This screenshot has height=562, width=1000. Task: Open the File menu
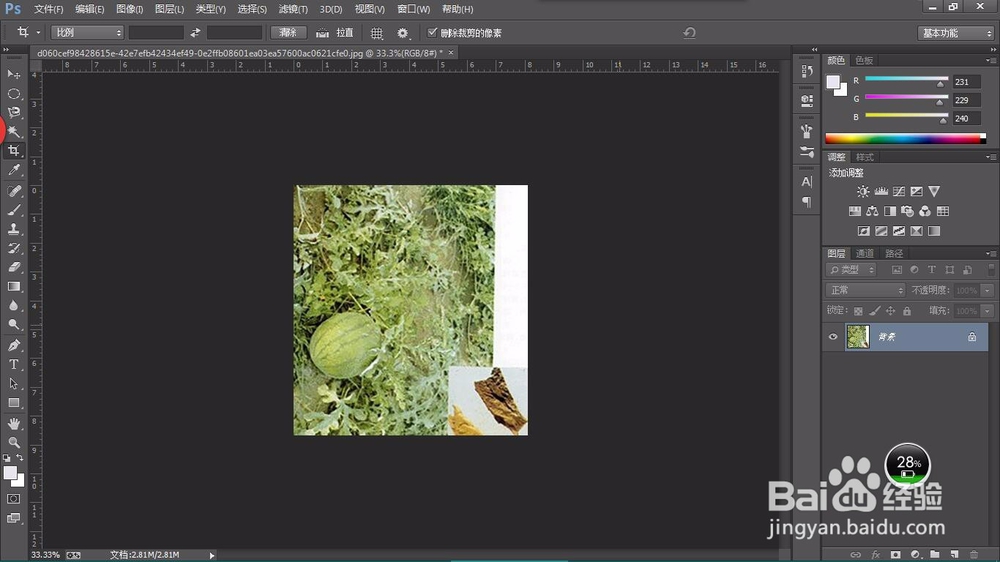pos(48,9)
